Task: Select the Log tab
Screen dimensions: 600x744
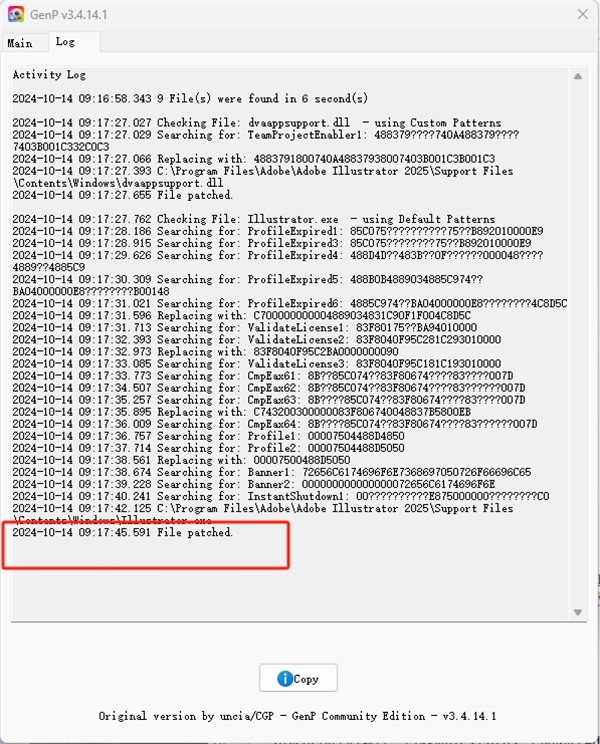Action: tap(65, 42)
